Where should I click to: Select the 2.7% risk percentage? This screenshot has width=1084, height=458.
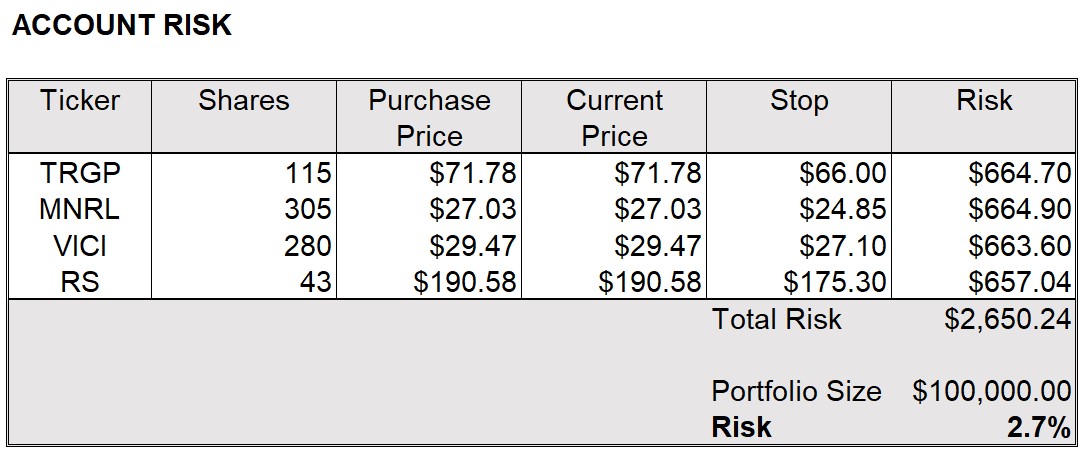1038,428
